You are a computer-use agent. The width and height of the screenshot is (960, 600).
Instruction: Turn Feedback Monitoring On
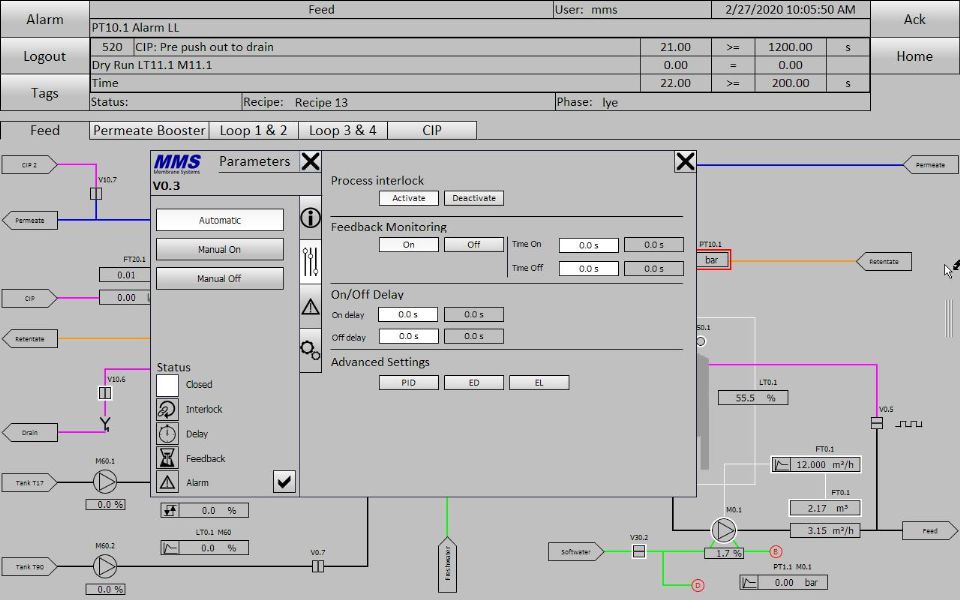point(408,244)
